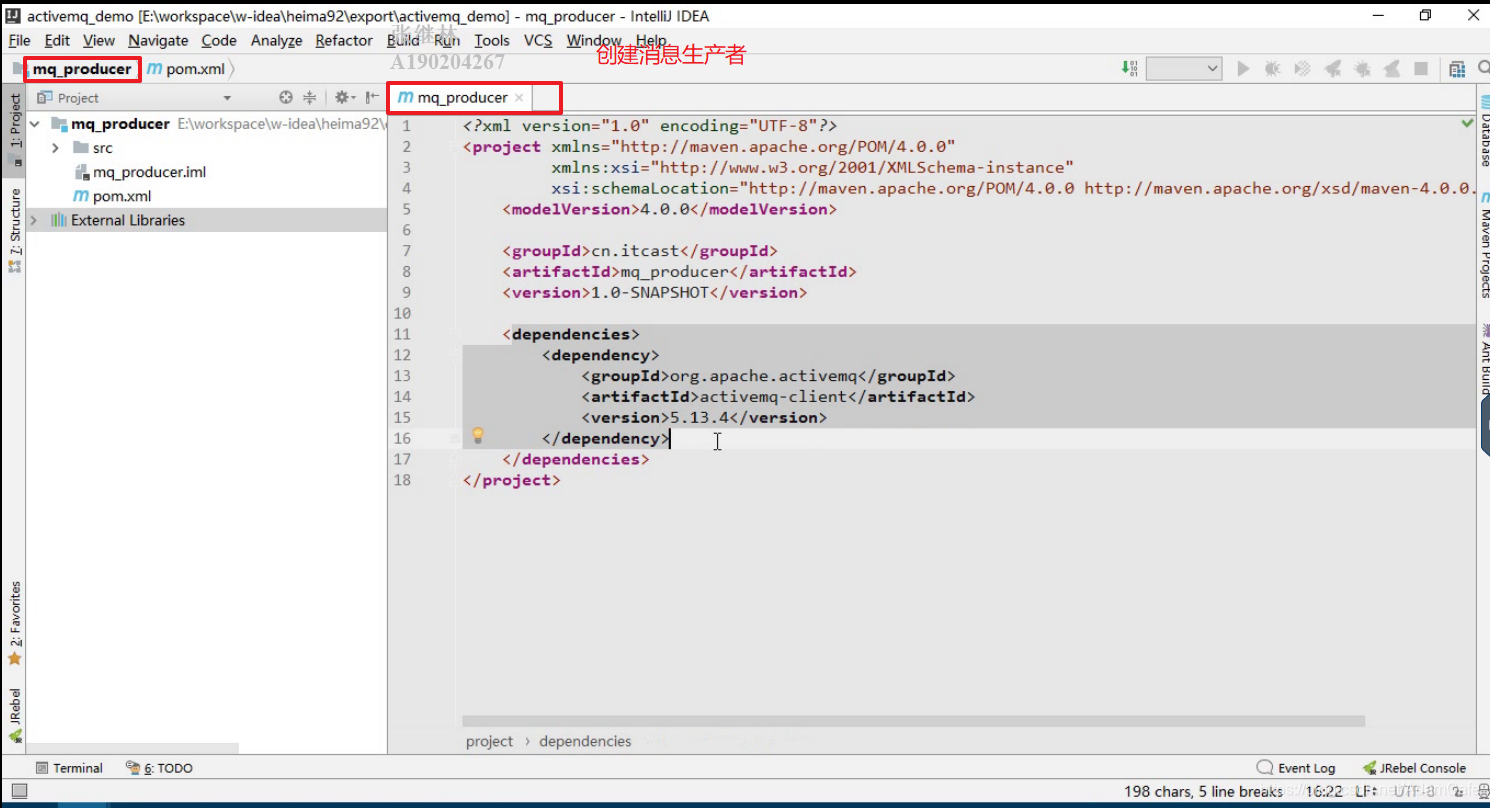Screen dimensions: 1490x808
Task: Select mq_producer.iml file
Action: click(149, 172)
